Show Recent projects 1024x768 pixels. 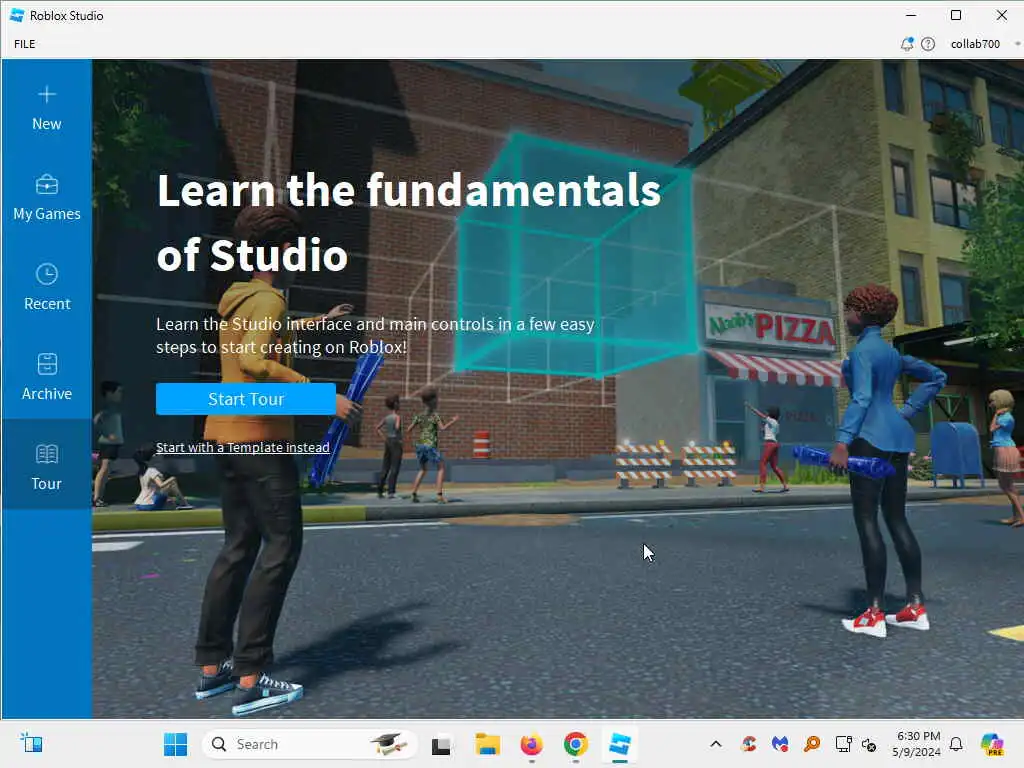pyautogui.click(x=46, y=288)
